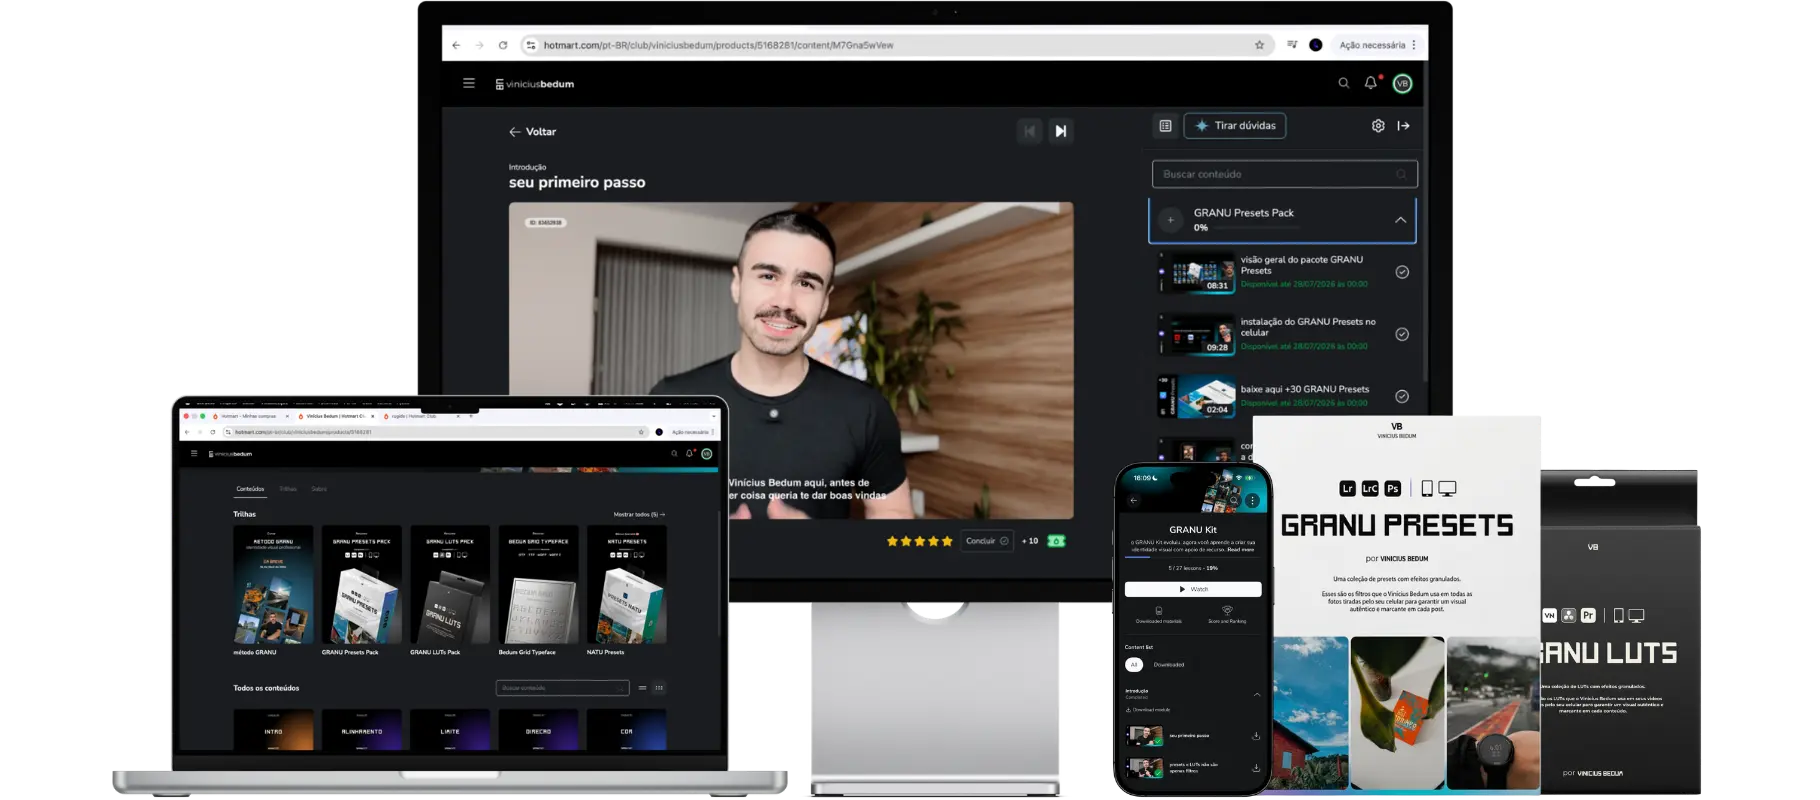Collapse sidebar with the arrow-right icon
Viewport: 1820px width, 800px height.
[x=1404, y=126]
